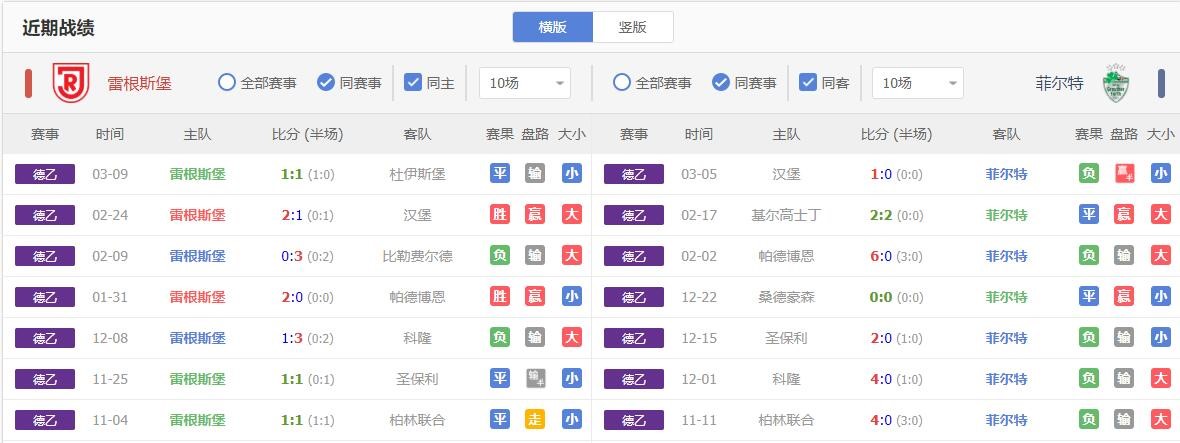This screenshot has height=443, width=1180.
Task: Open the left 10场 match count dropdown
Action: (525, 83)
